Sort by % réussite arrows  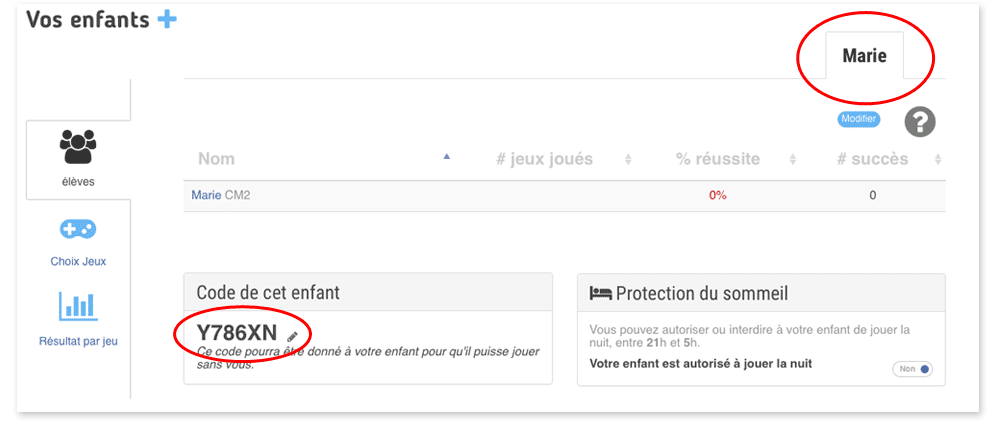pyautogui.click(x=793, y=159)
